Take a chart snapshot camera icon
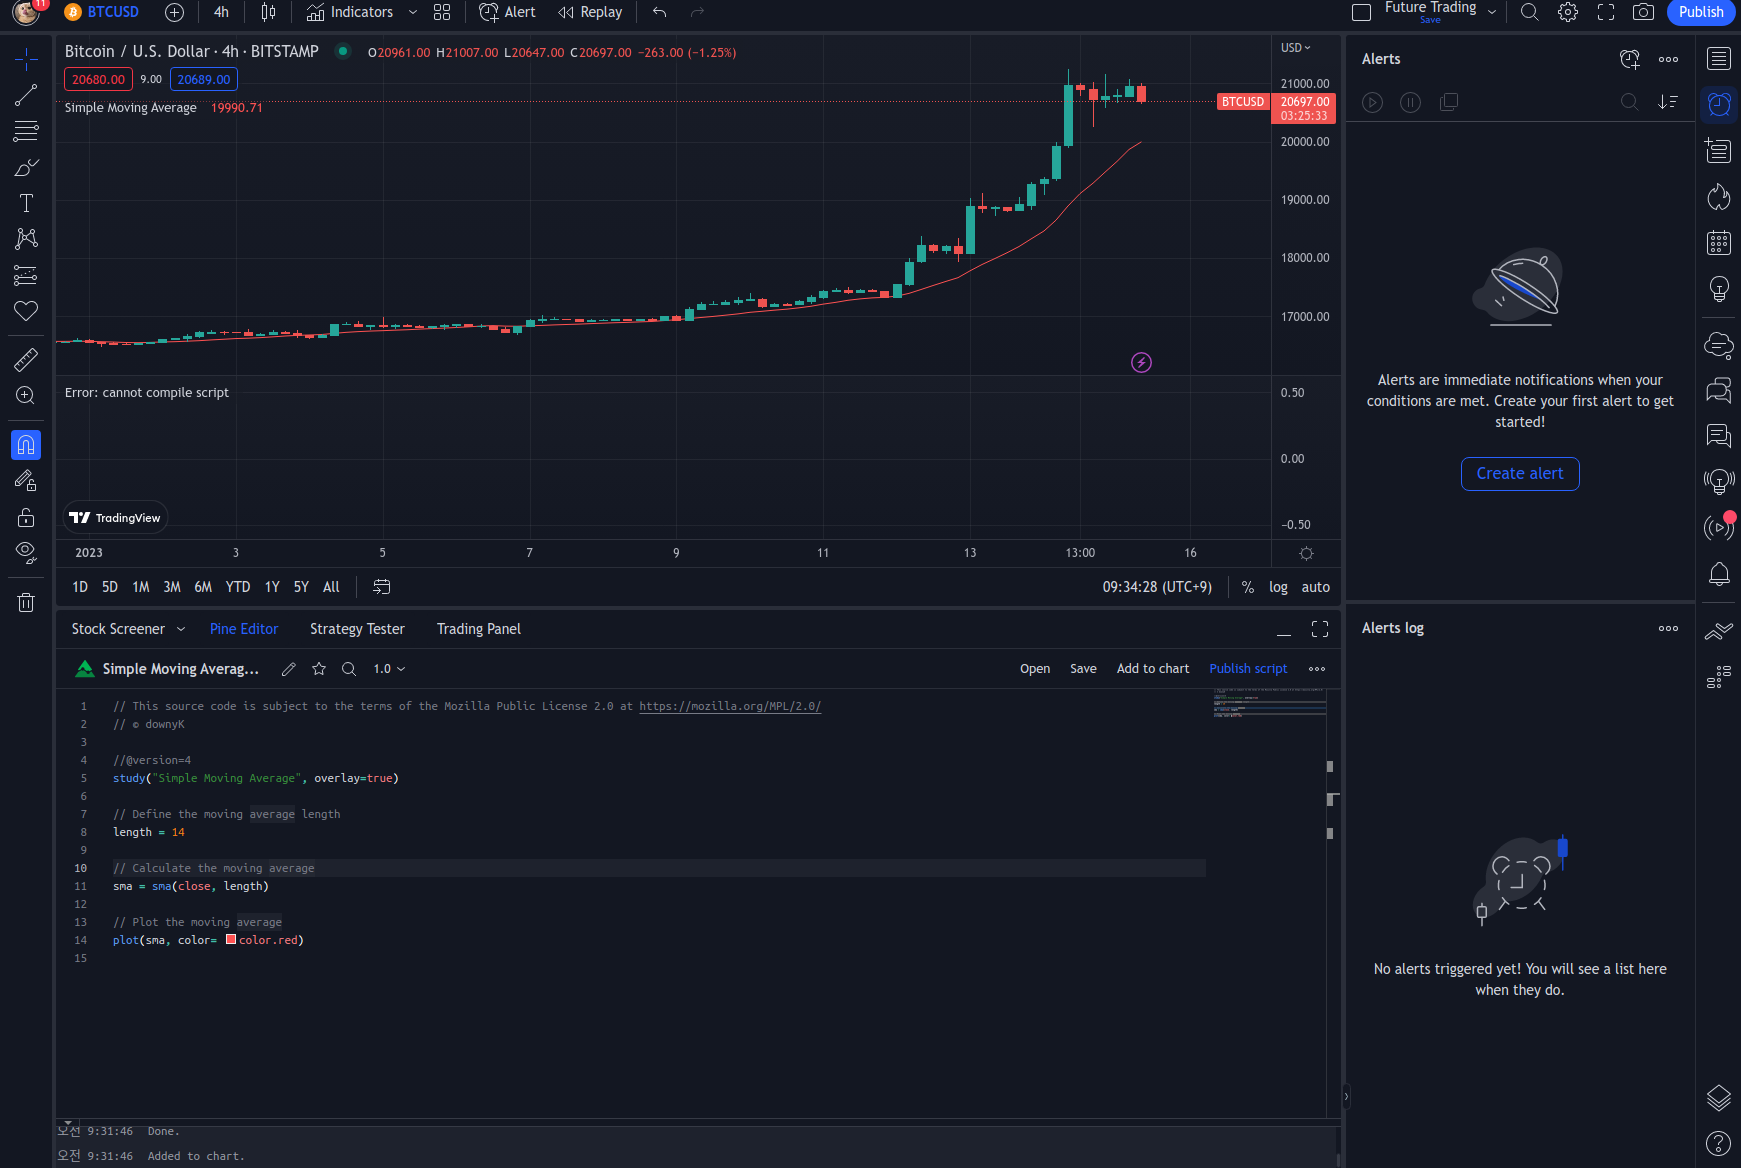Viewport: 1741px width, 1168px height. pyautogui.click(x=1643, y=12)
